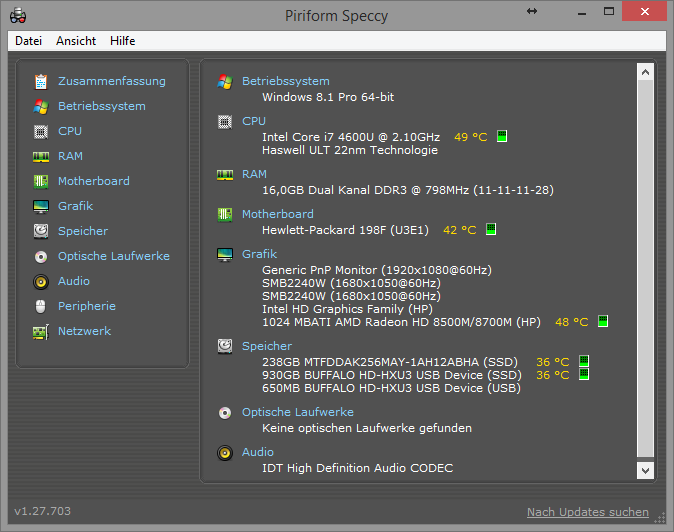Click the CPU heading in summary panel

point(254,121)
